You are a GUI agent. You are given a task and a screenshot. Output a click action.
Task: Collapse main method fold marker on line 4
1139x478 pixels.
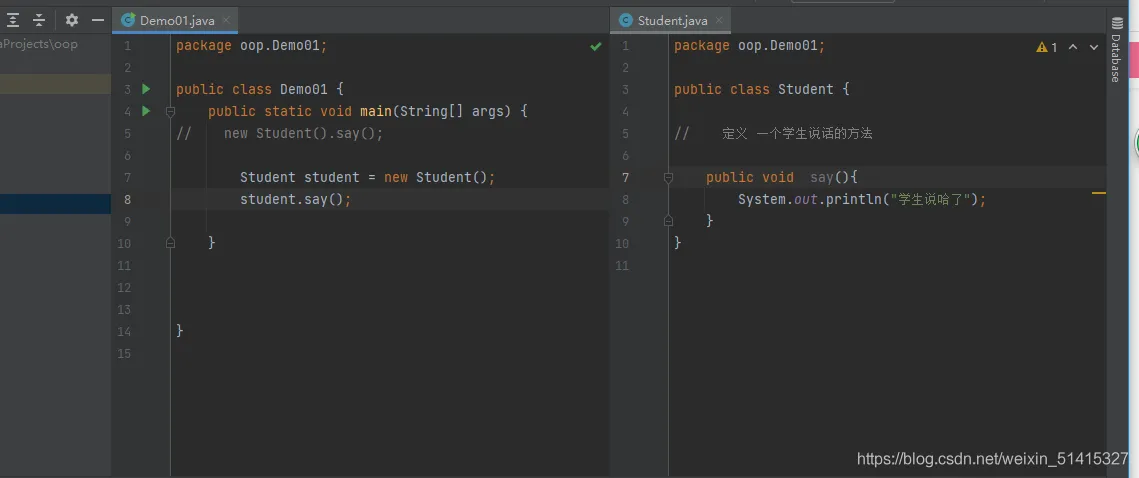(171, 112)
